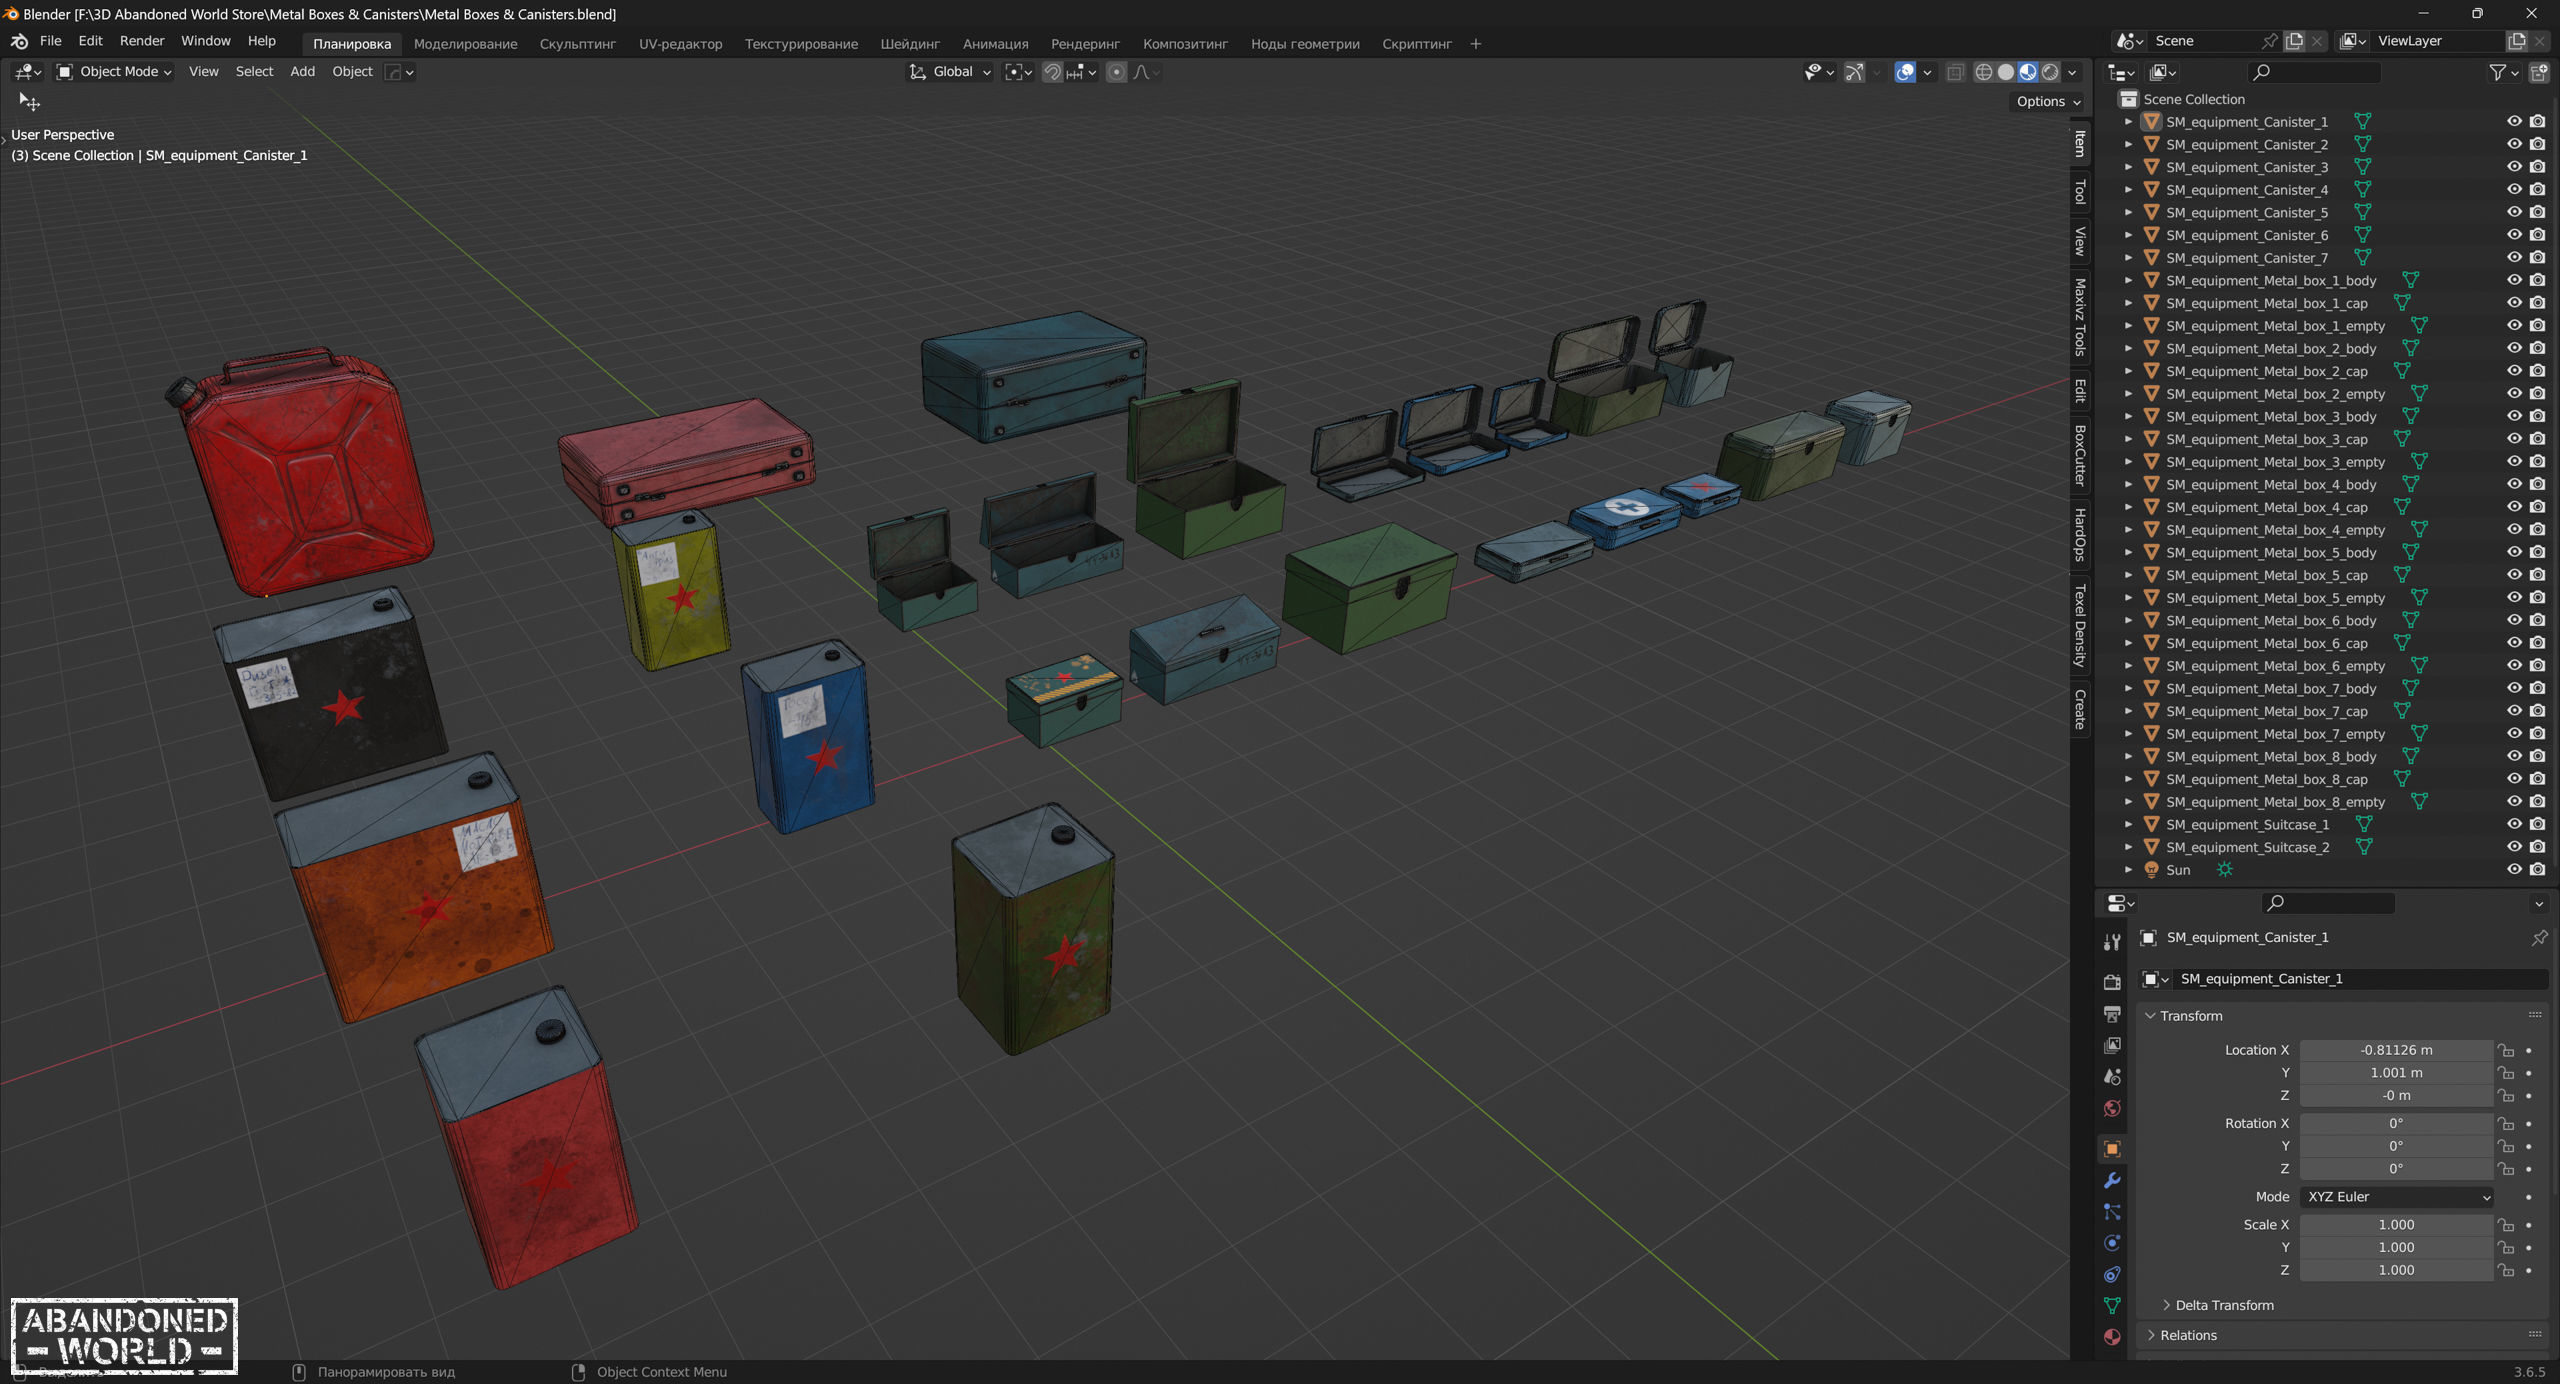This screenshot has width=2560, height=1384.
Task: Switch viewport to Wireframe shading
Action: click(x=1984, y=72)
